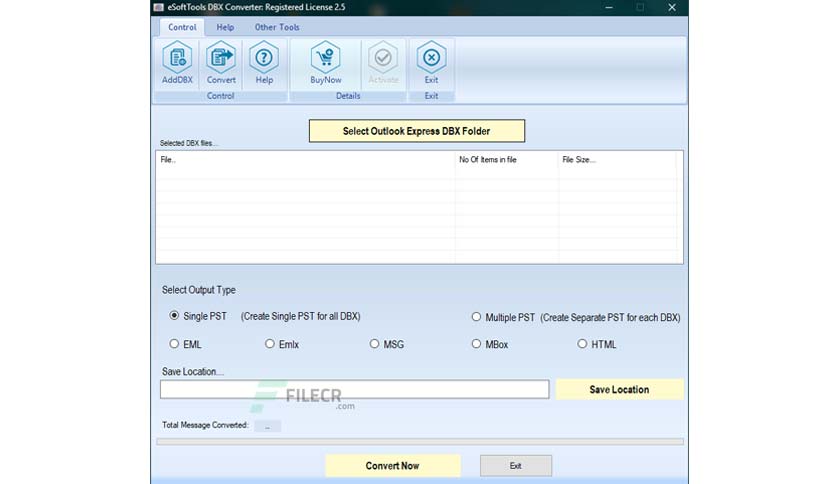The image size is (836, 484).
Task: Click the Activate checkmark icon
Action: (x=383, y=63)
